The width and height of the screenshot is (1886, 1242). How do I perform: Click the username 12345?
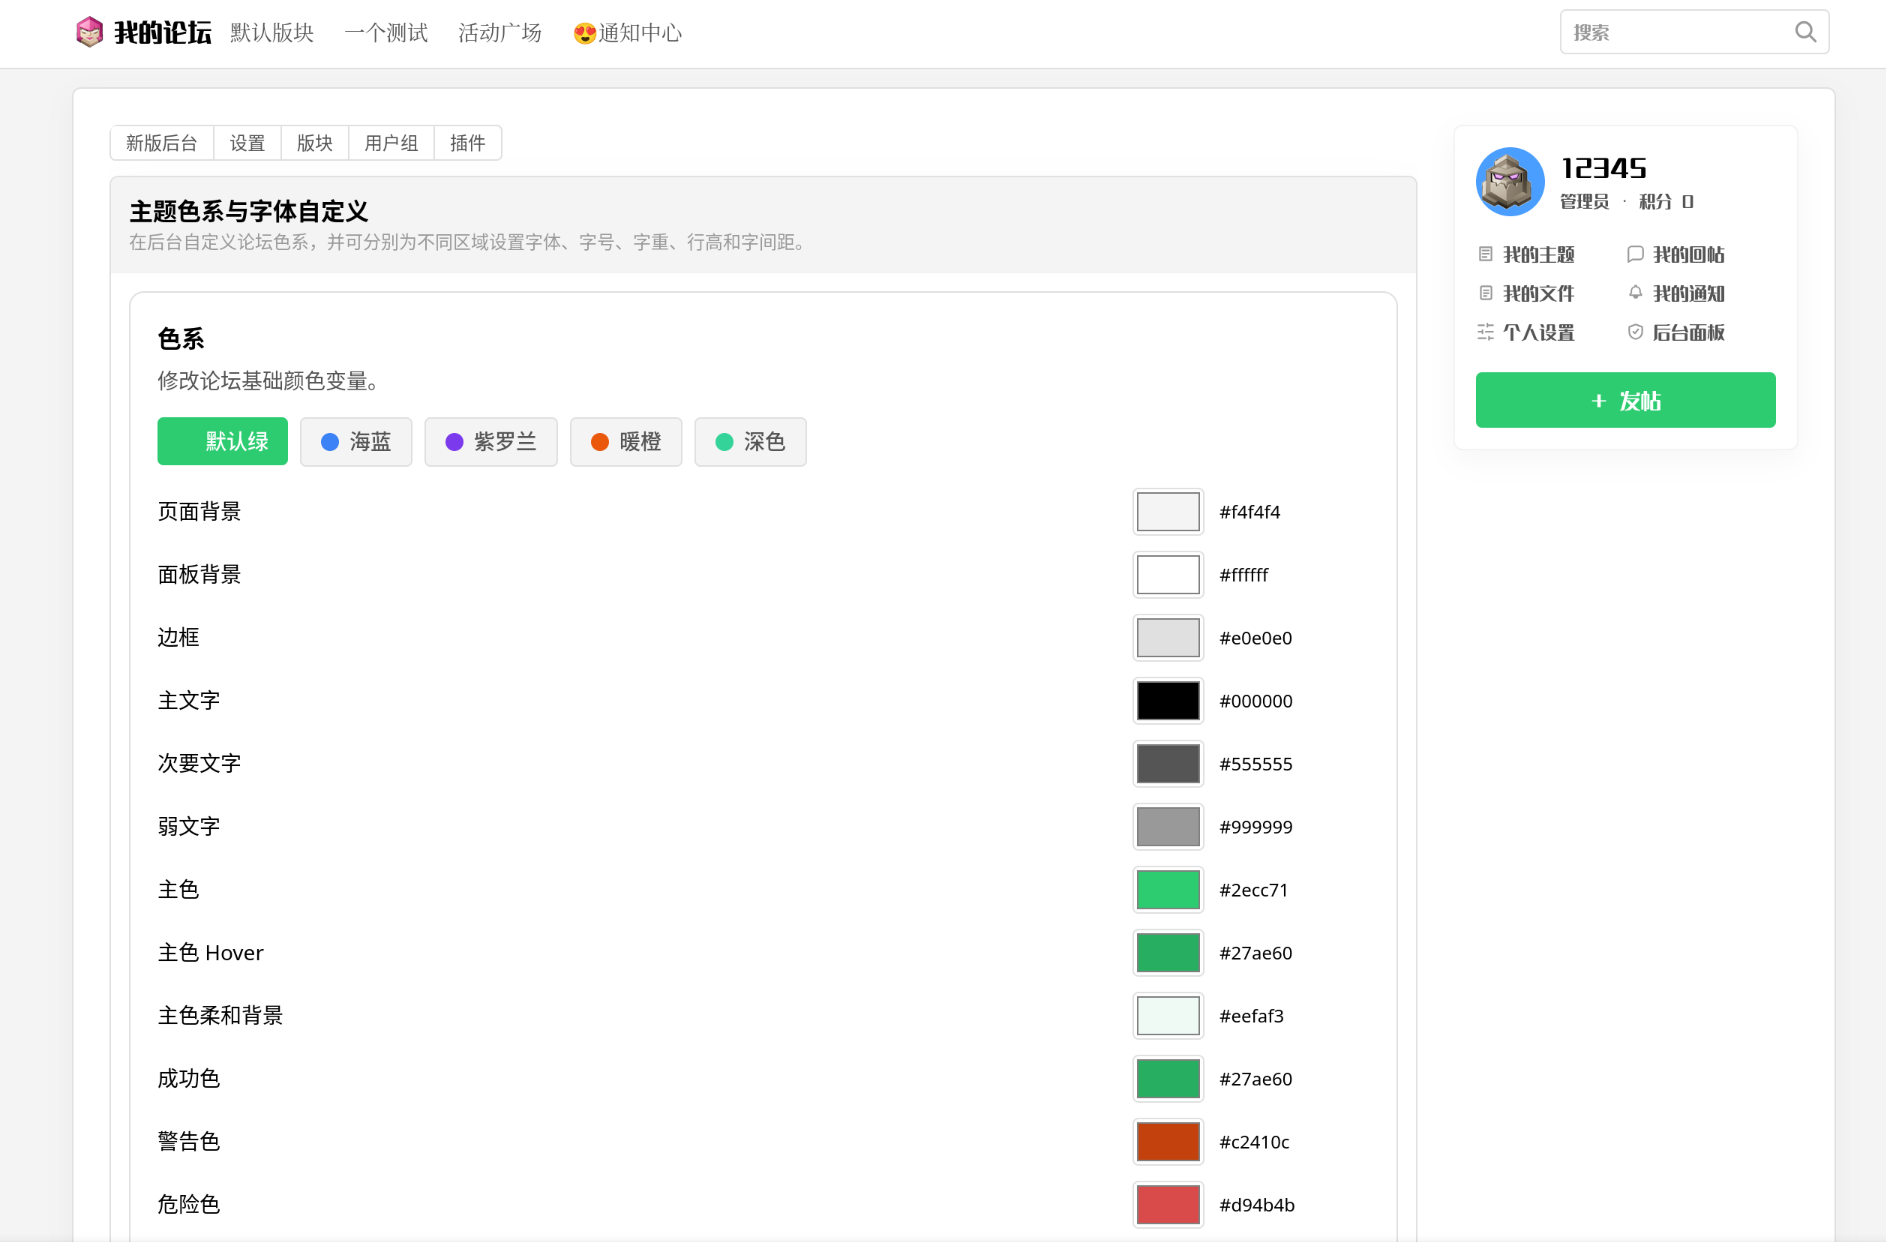coord(1603,168)
